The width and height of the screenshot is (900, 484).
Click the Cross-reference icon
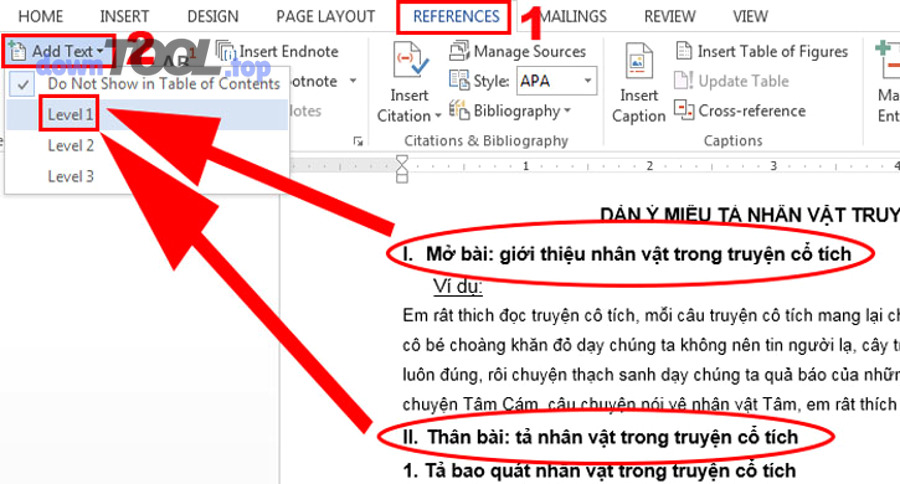click(684, 109)
